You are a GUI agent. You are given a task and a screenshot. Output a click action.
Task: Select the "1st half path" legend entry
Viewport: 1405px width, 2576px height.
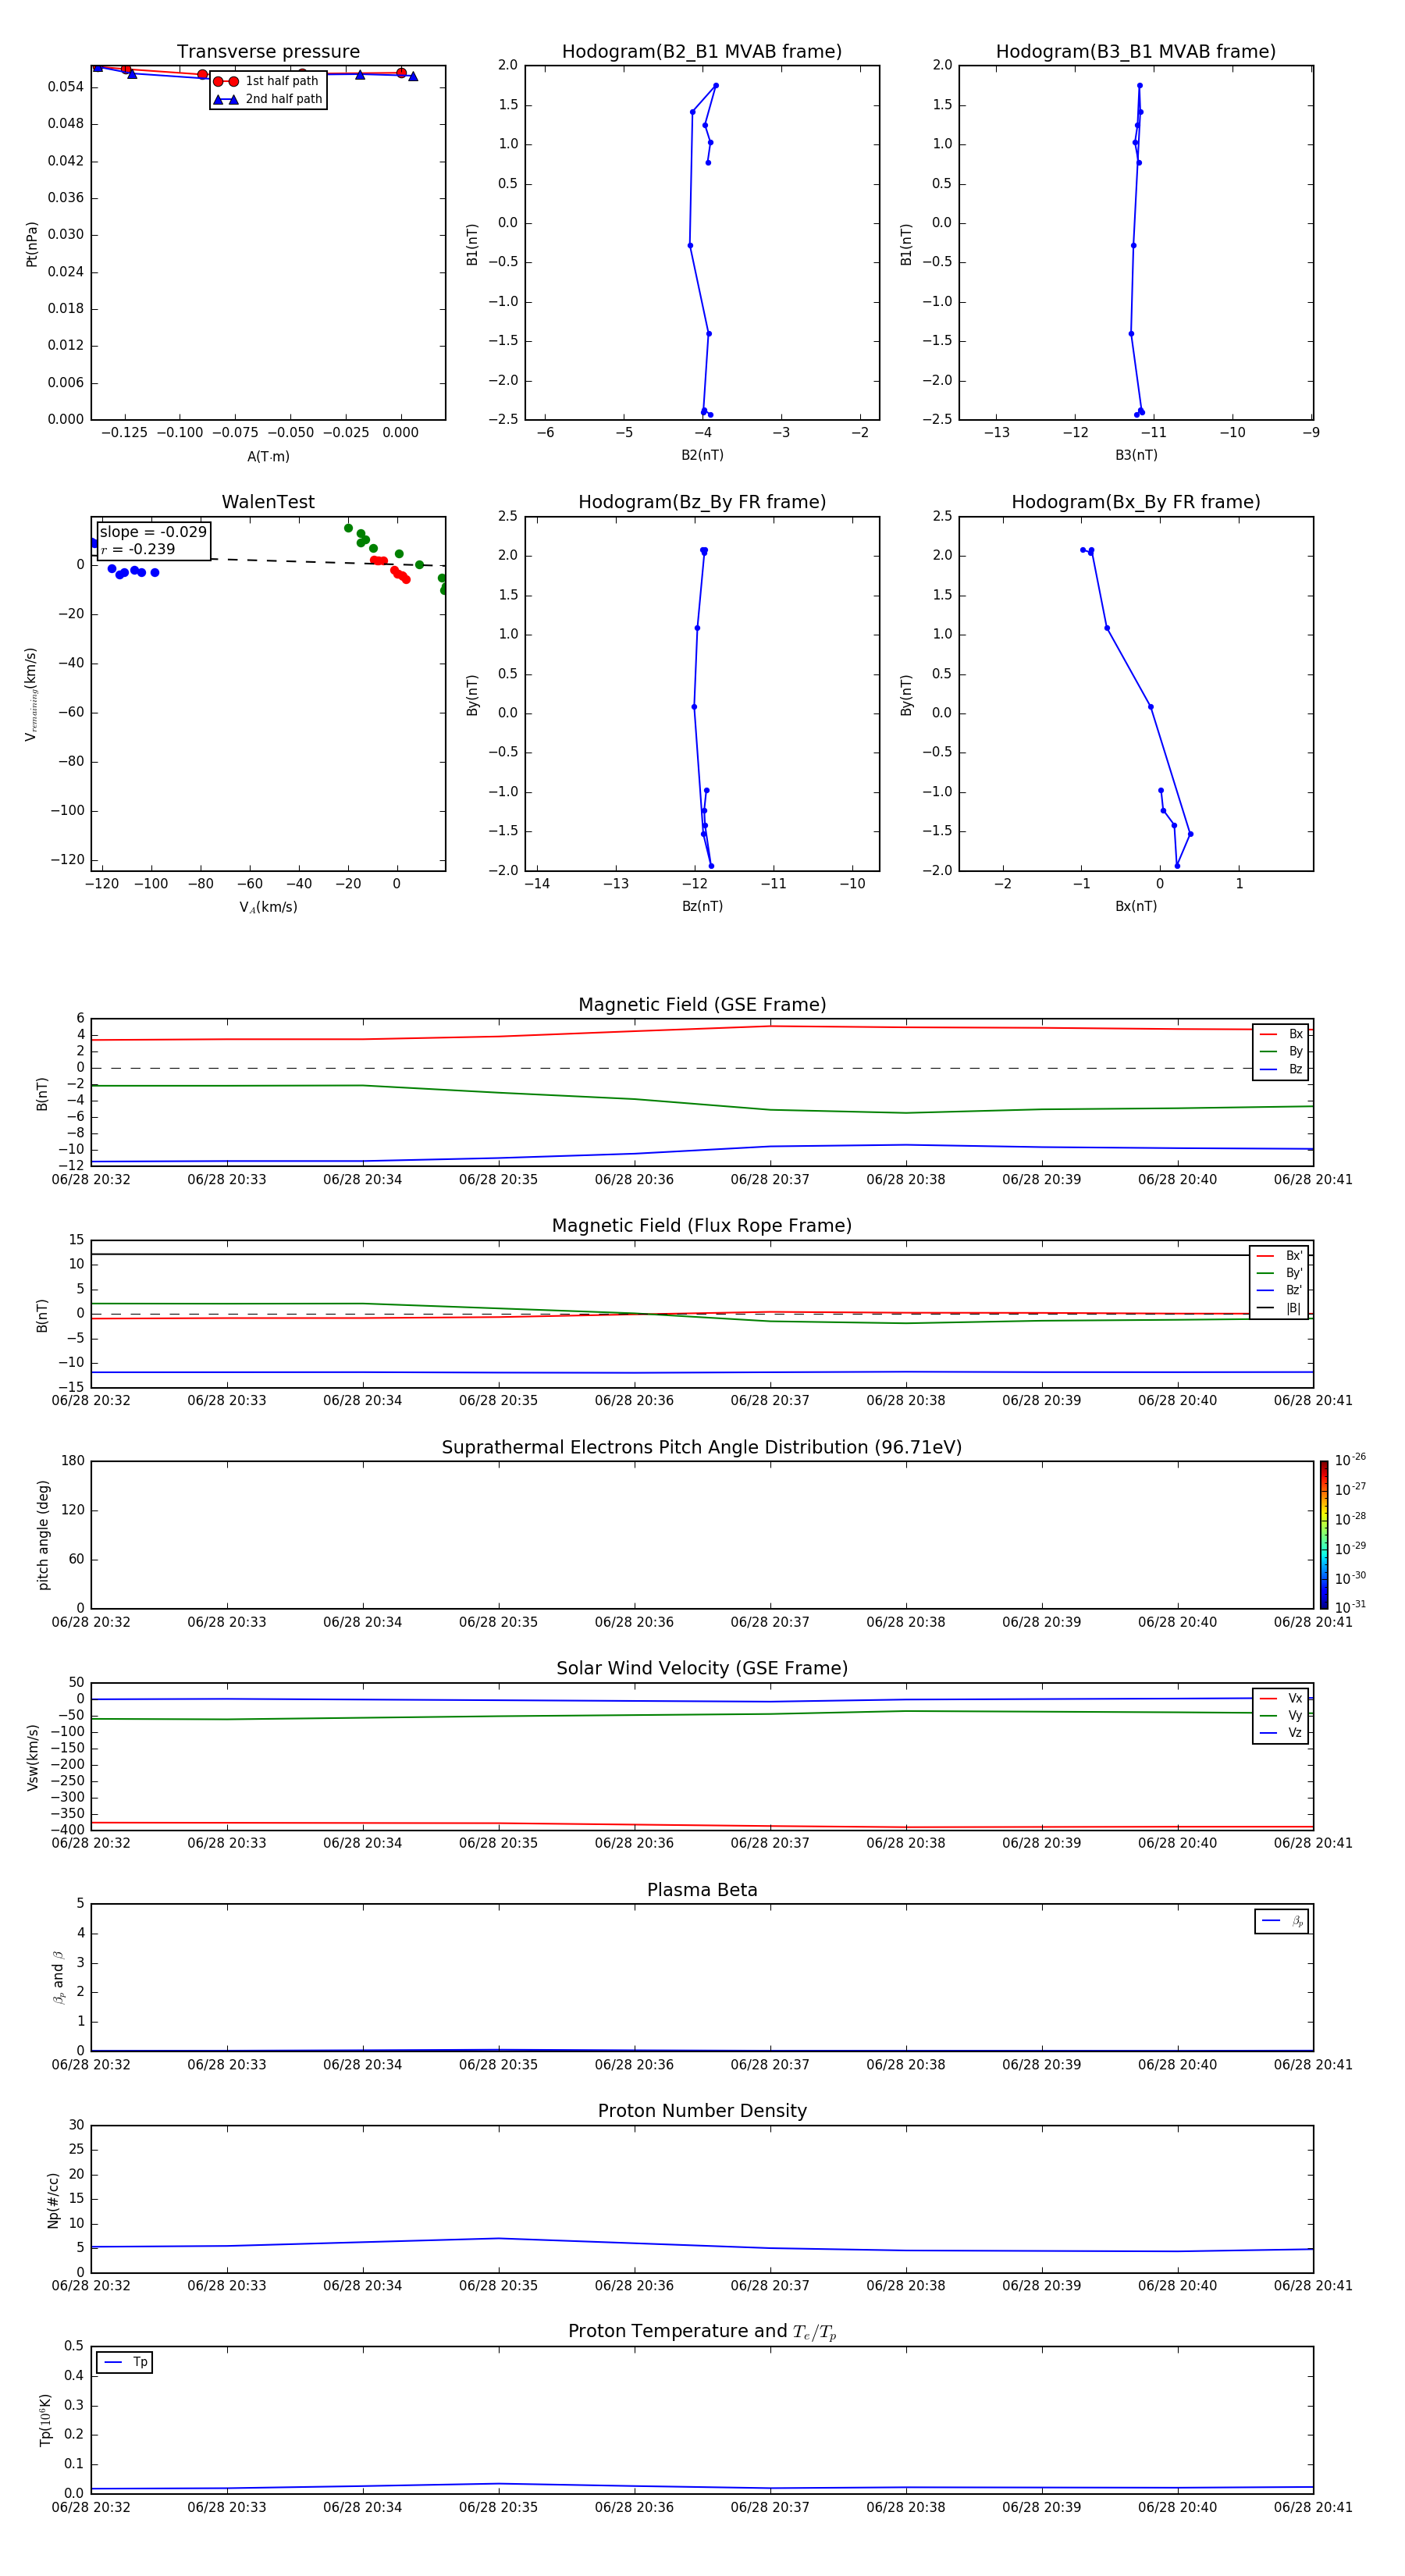tap(267, 81)
